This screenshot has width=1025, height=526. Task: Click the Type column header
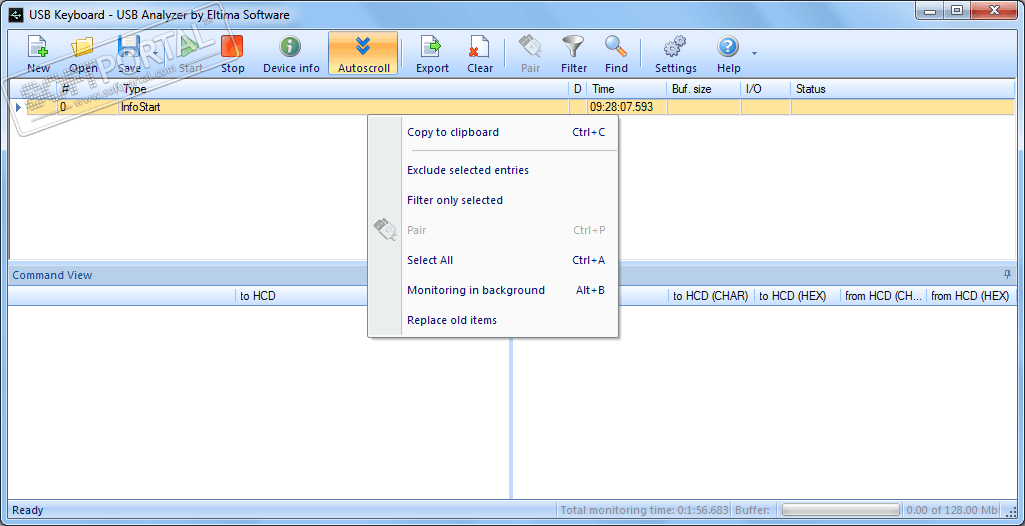pyautogui.click(x=343, y=89)
